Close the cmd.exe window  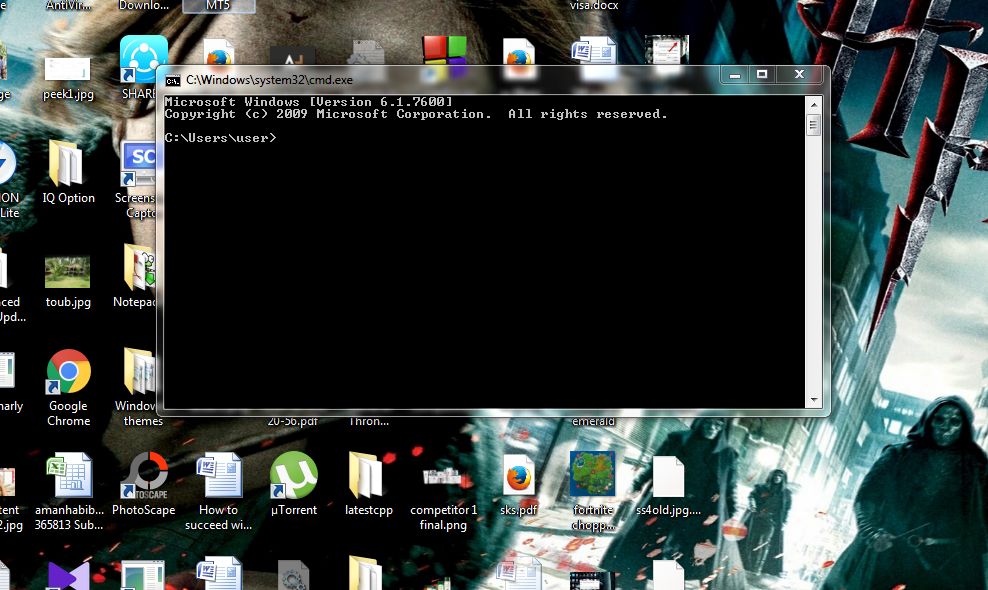coord(799,75)
